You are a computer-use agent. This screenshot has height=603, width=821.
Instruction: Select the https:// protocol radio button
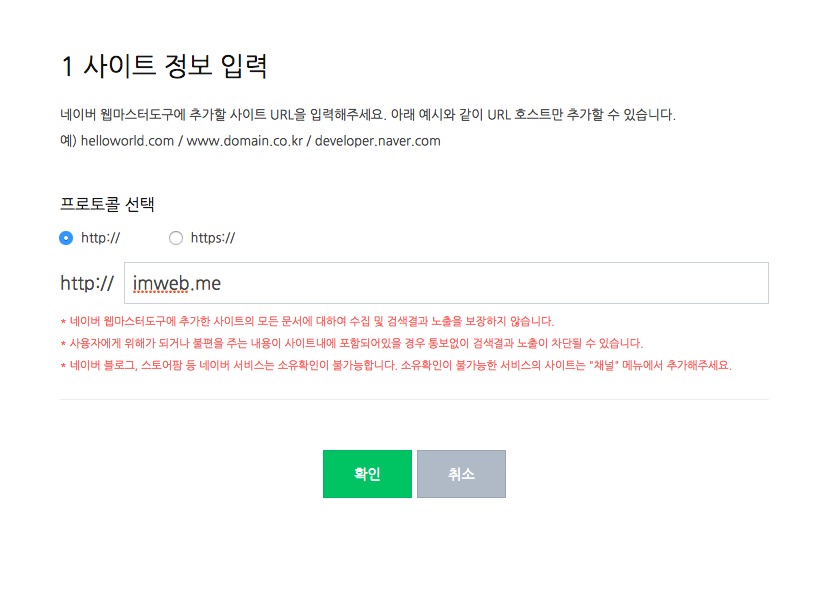click(x=176, y=238)
